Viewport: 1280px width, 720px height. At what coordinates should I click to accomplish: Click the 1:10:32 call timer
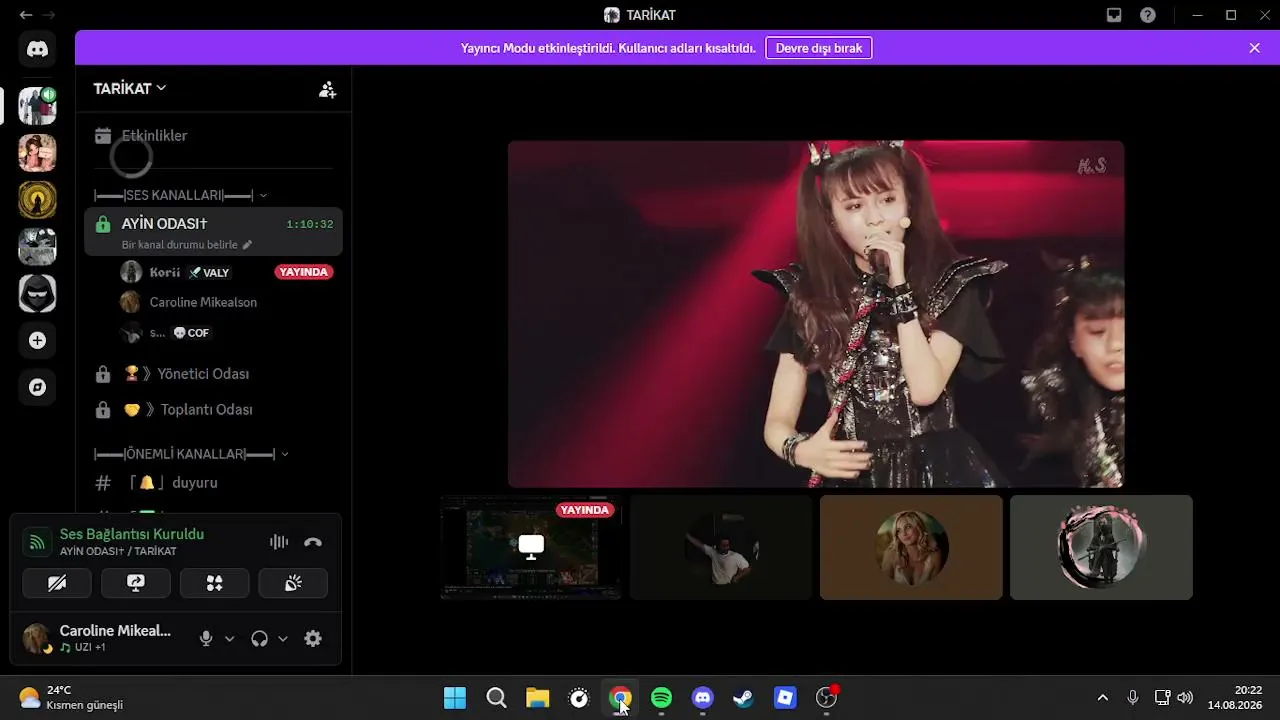(x=309, y=224)
